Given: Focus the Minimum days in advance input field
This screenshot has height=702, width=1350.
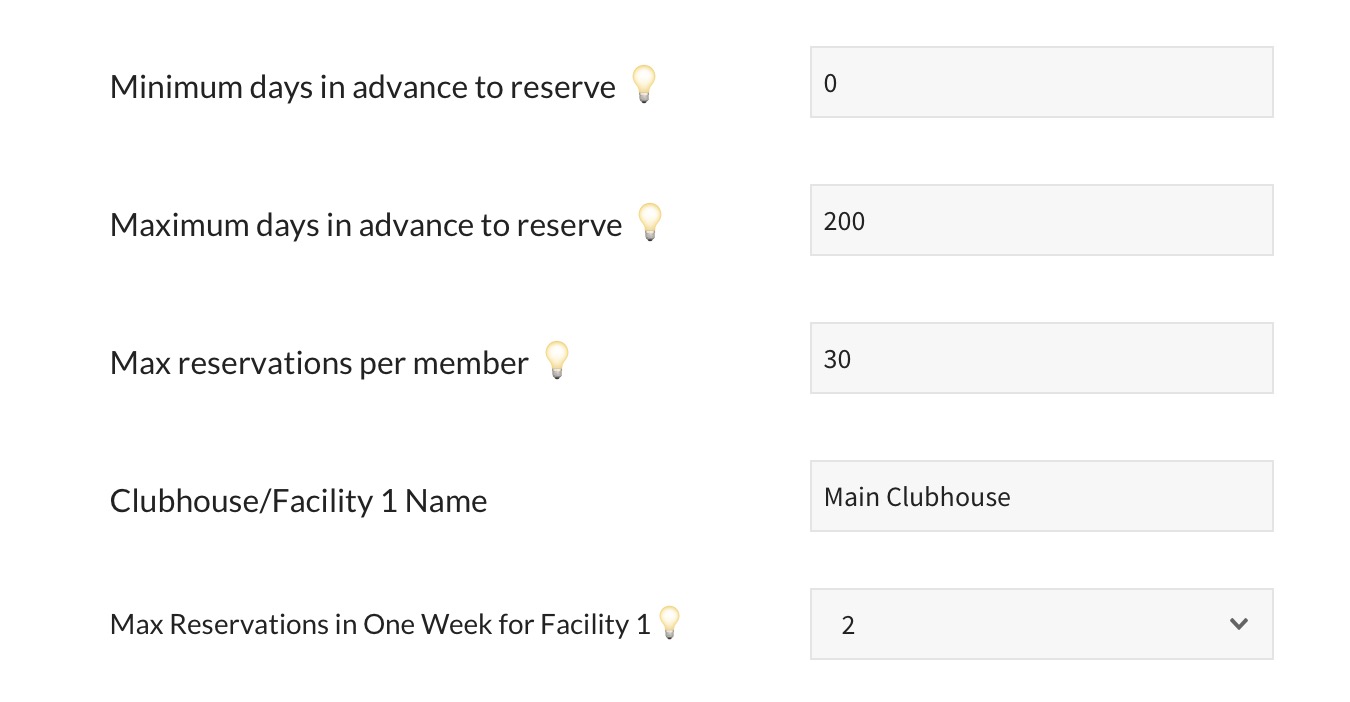Looking at the screenshot, I should tap(1040, 83).
